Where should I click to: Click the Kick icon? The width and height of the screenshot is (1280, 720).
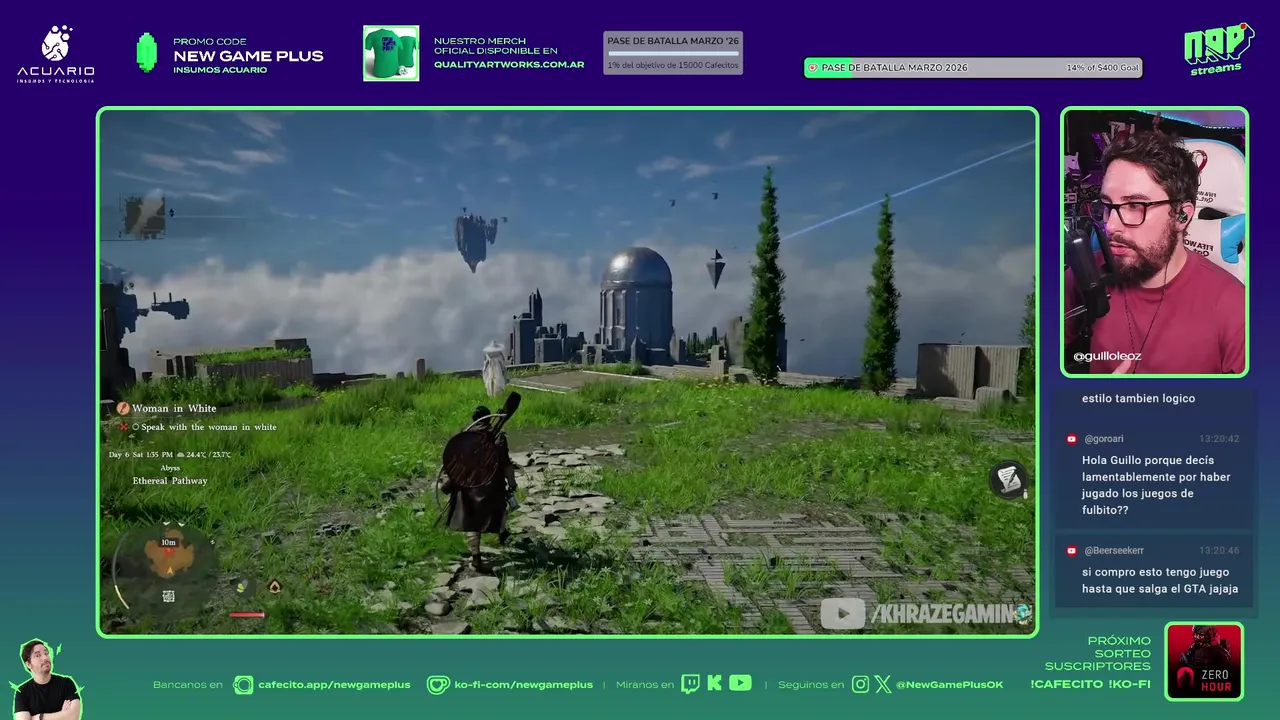[714, 684]
